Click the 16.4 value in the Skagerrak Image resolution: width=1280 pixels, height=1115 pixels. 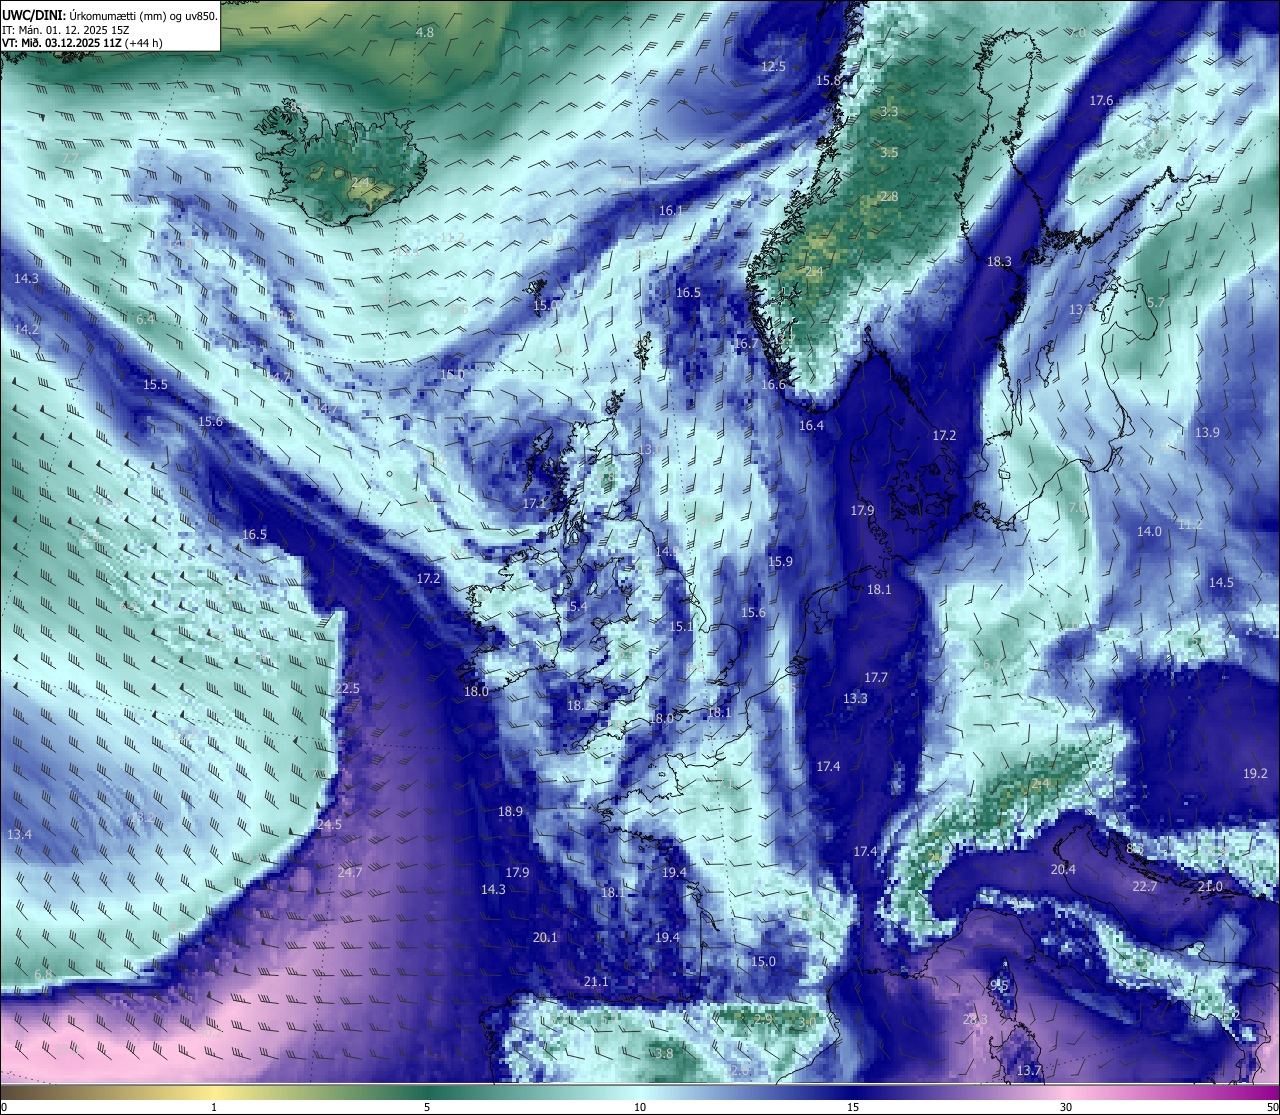pos(811,426)
